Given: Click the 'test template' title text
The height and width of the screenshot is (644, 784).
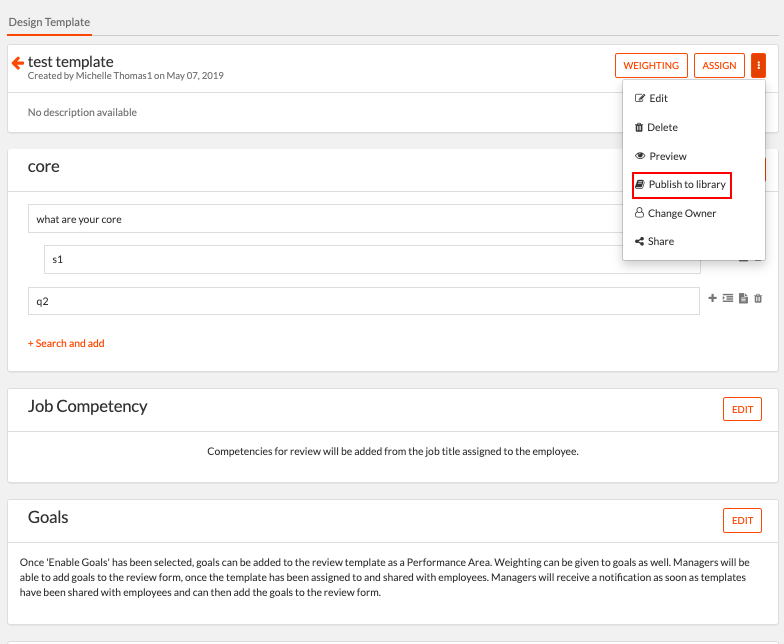Looking at the screenshot, I should tap(70, 62).
